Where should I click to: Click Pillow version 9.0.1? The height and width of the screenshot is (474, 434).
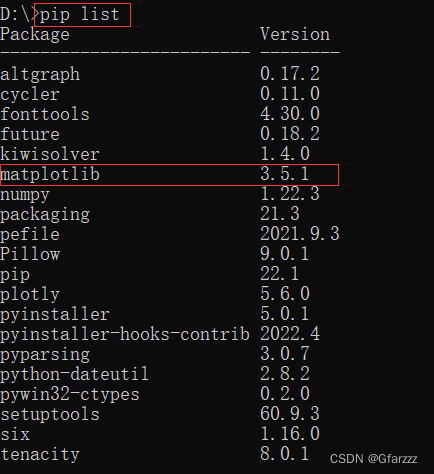coord(285,254)
